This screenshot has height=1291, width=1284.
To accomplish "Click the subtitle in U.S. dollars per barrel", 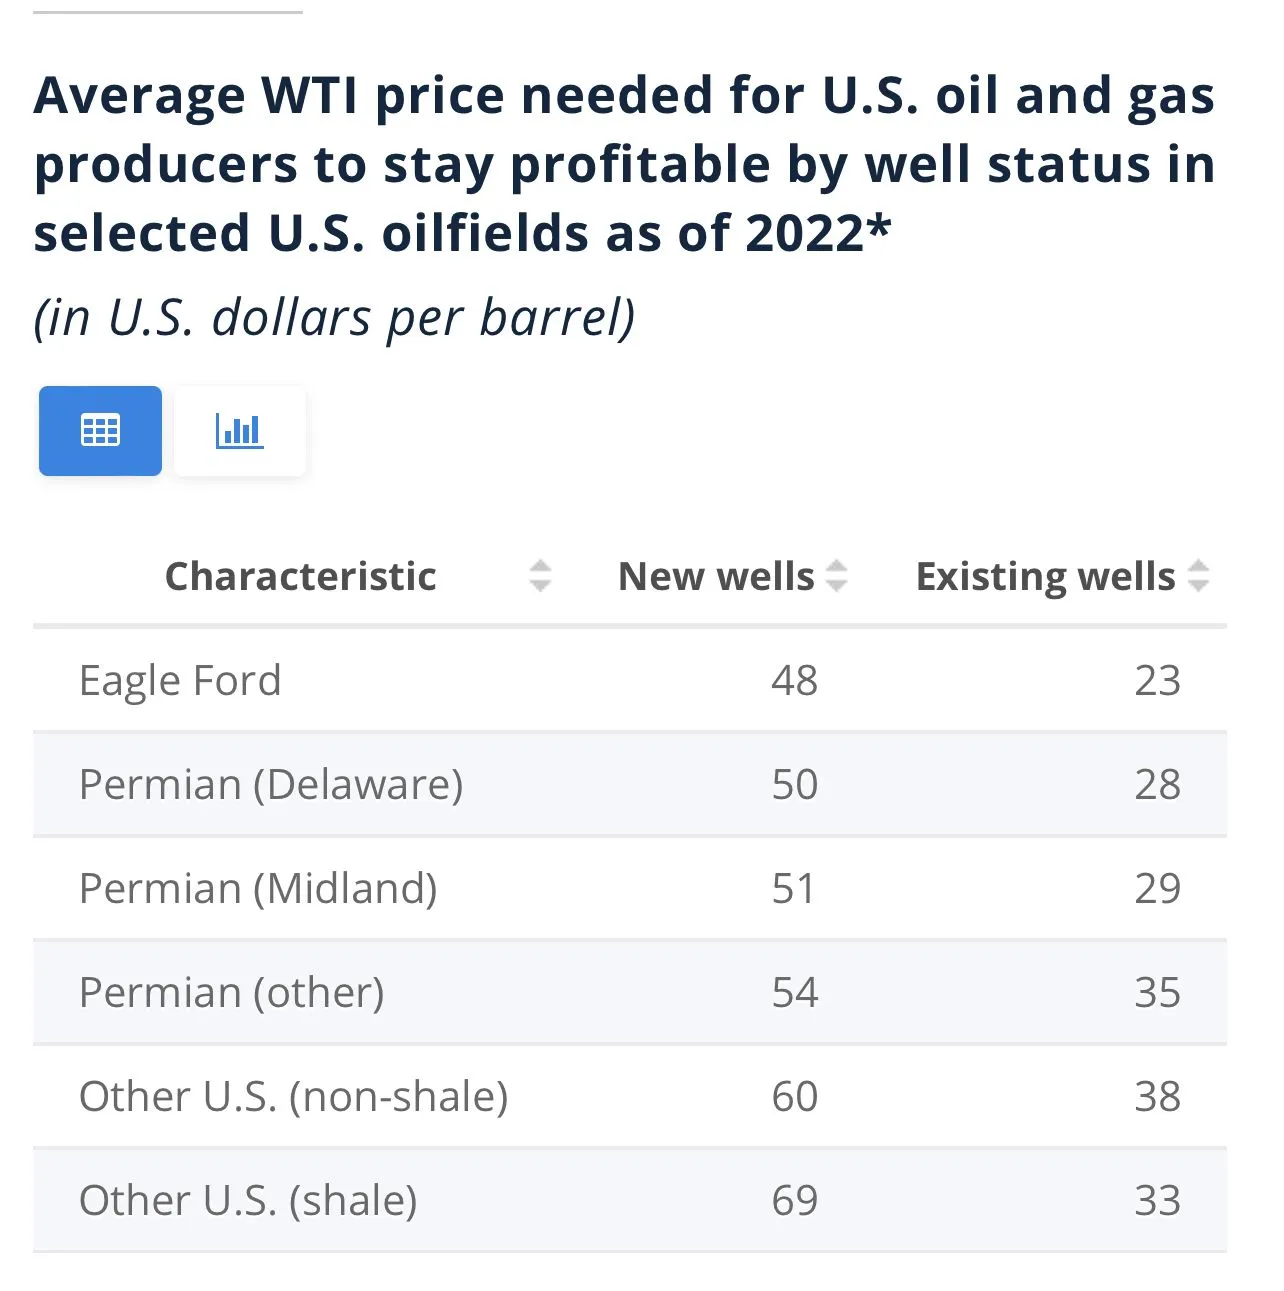I will (334, 318).
